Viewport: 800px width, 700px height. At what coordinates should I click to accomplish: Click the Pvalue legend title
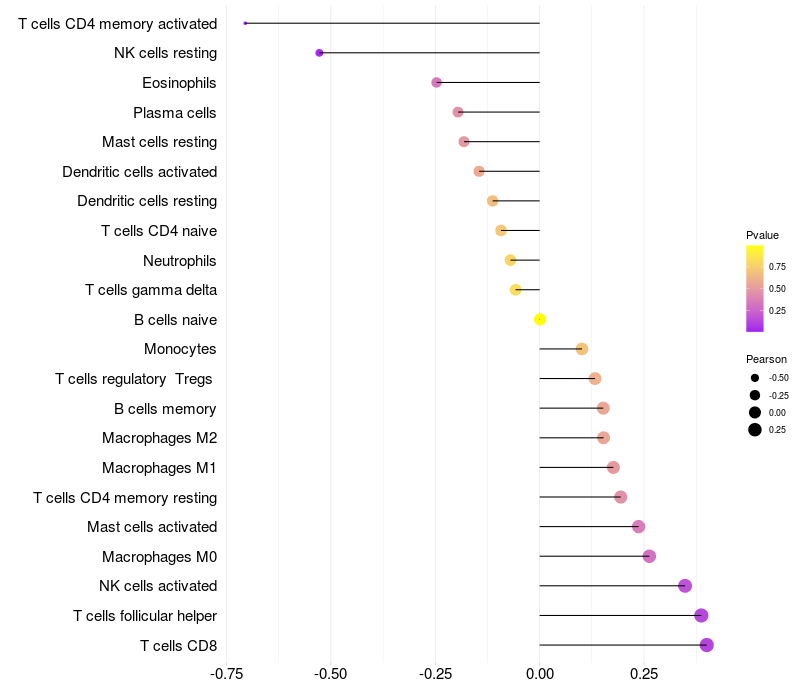(762, 235)
